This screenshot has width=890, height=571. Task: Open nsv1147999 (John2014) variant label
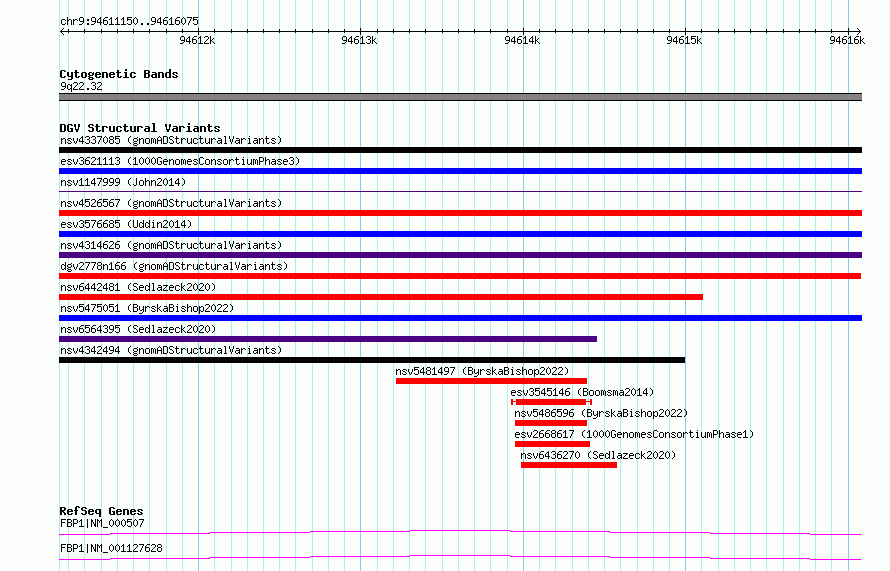tap(123, 182)
